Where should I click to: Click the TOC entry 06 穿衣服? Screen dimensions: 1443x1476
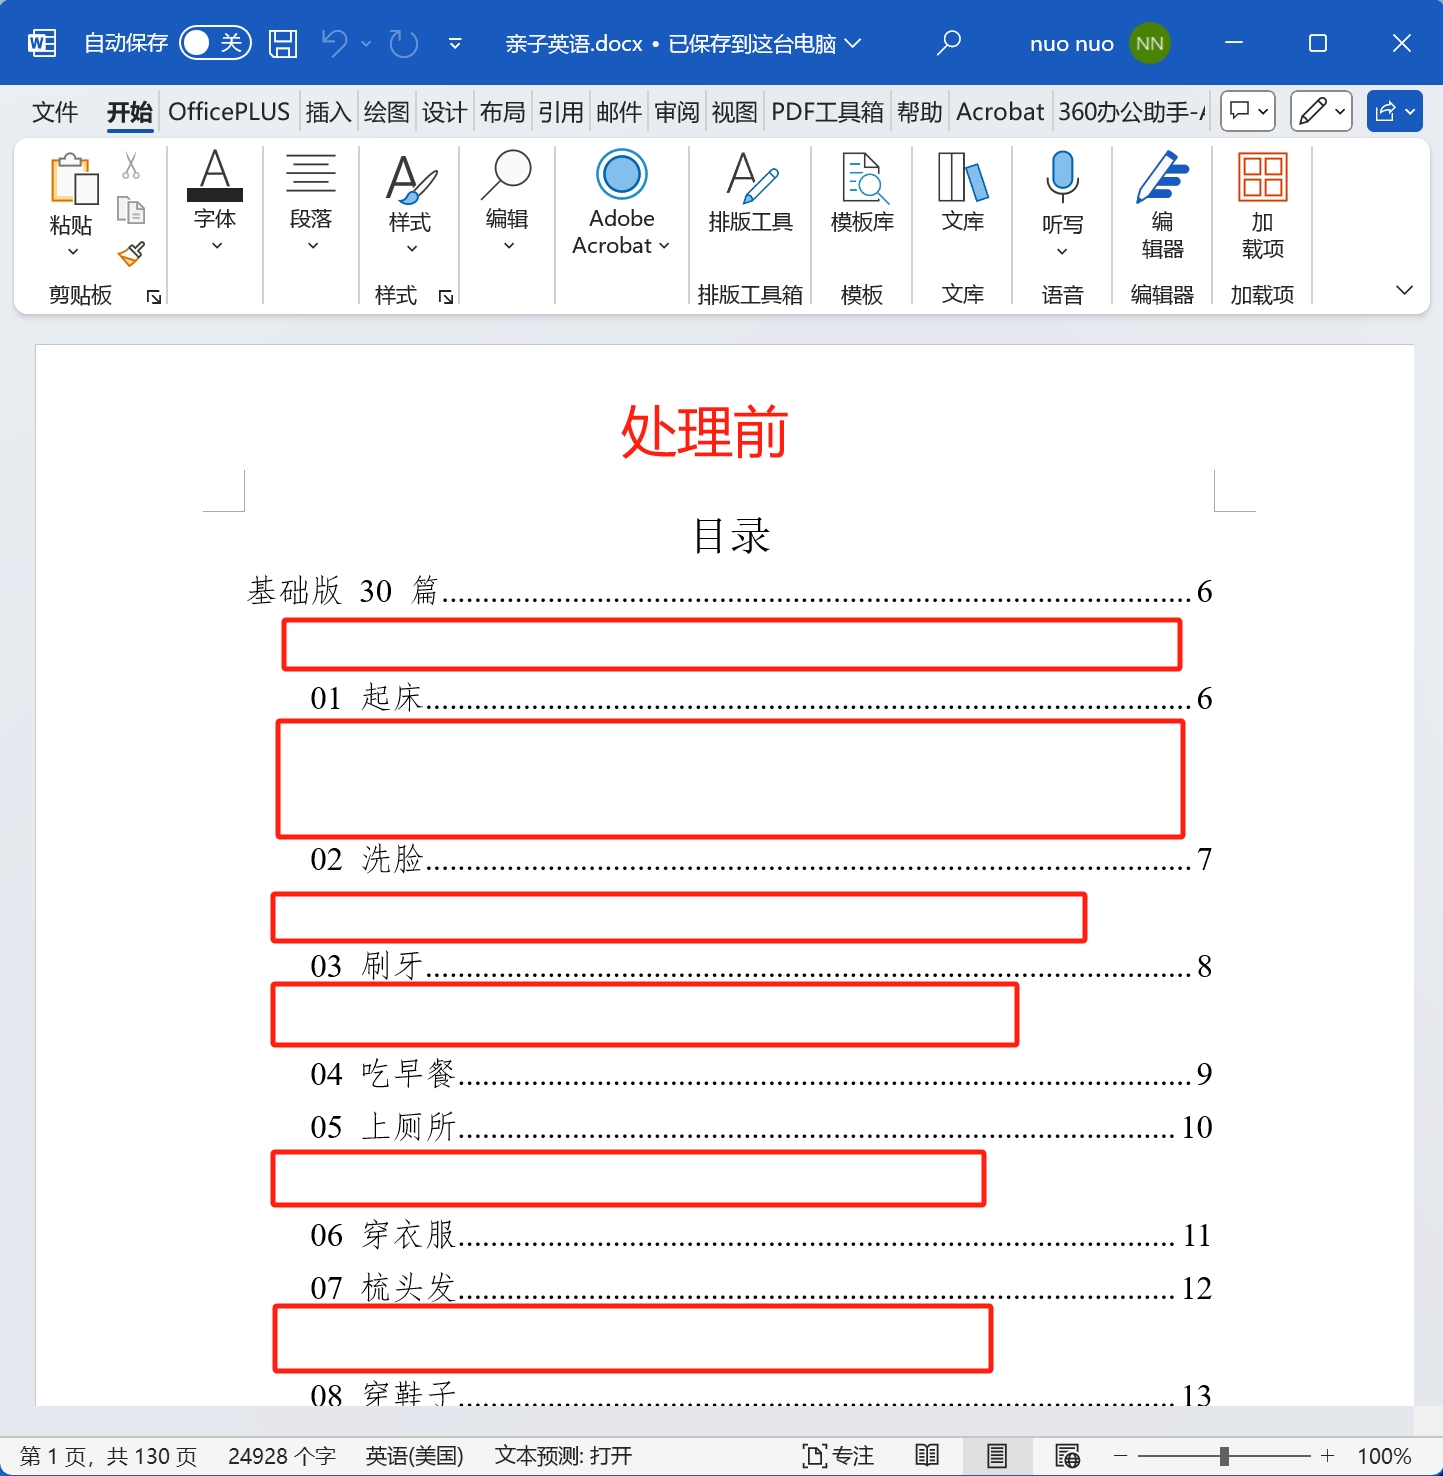(761, 1235)
